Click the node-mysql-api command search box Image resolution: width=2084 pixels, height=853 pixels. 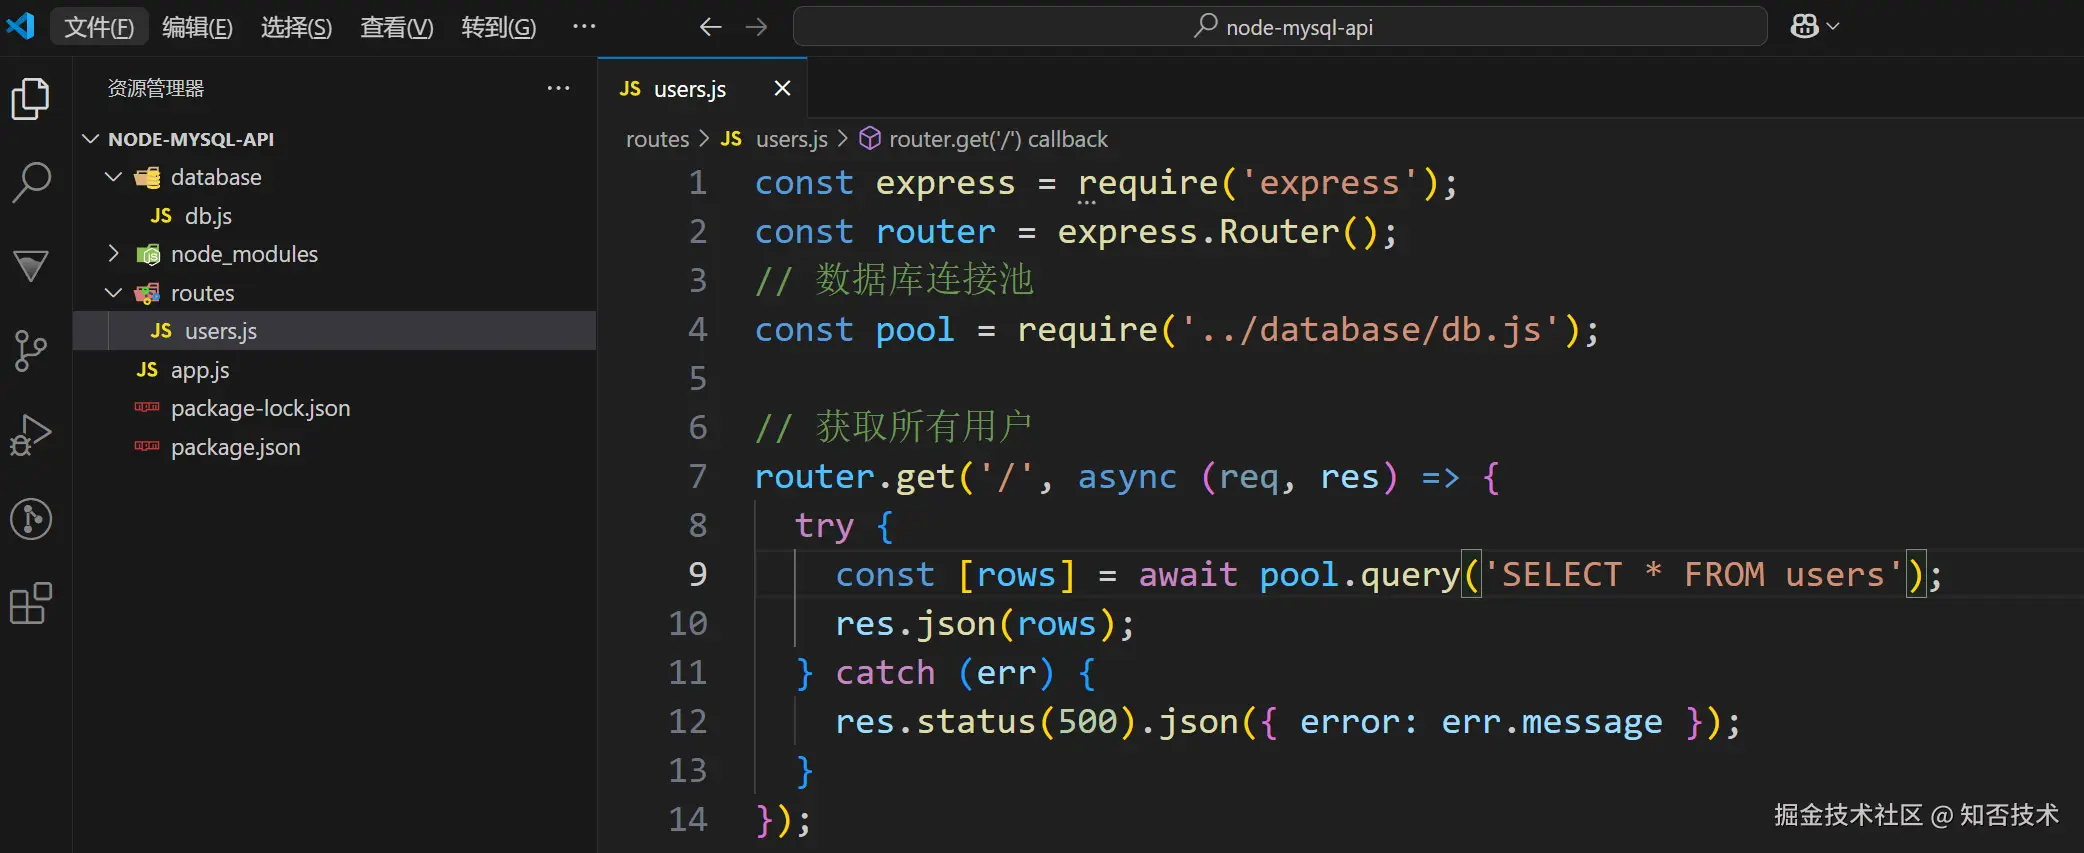point(1280,27)
